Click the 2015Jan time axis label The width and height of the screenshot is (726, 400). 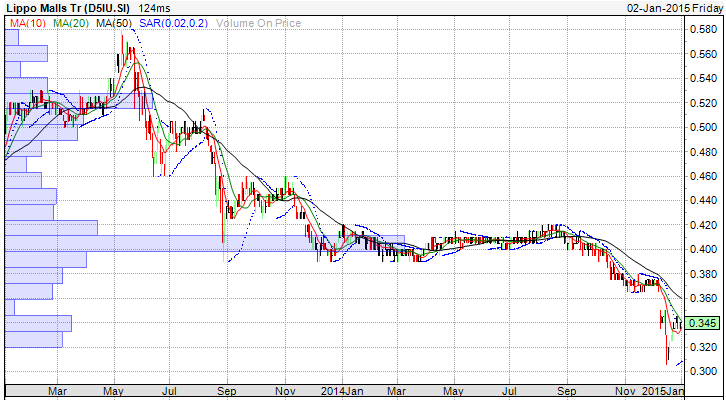click(x=661, y=391)
